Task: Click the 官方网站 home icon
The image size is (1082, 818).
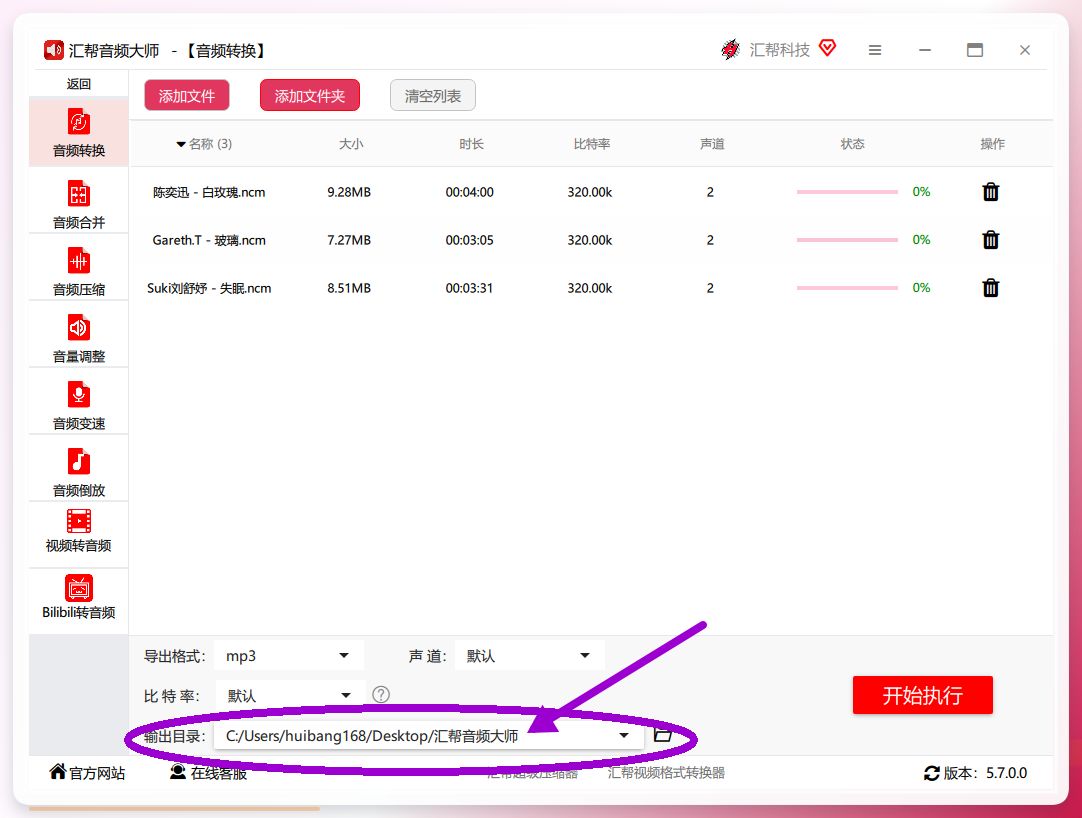Action: point(58,771)
